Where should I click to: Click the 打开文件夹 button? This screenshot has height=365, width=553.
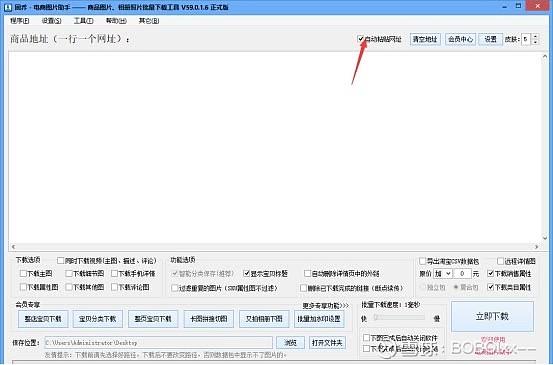click(x=327, y=342)
